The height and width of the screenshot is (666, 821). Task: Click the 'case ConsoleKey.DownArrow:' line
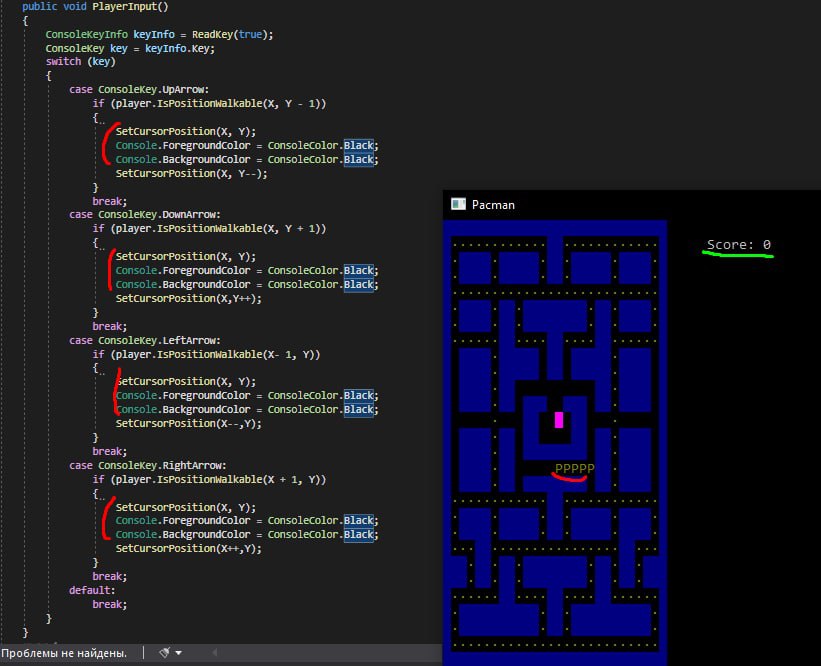[145, 215]
